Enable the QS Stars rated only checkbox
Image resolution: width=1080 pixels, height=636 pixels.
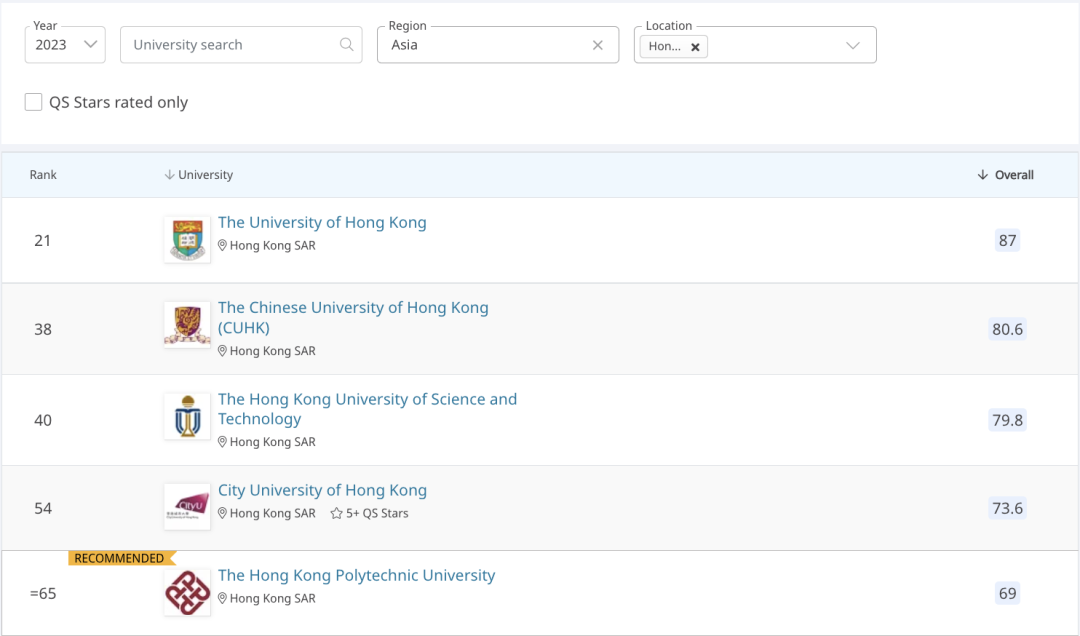(33, 102)
